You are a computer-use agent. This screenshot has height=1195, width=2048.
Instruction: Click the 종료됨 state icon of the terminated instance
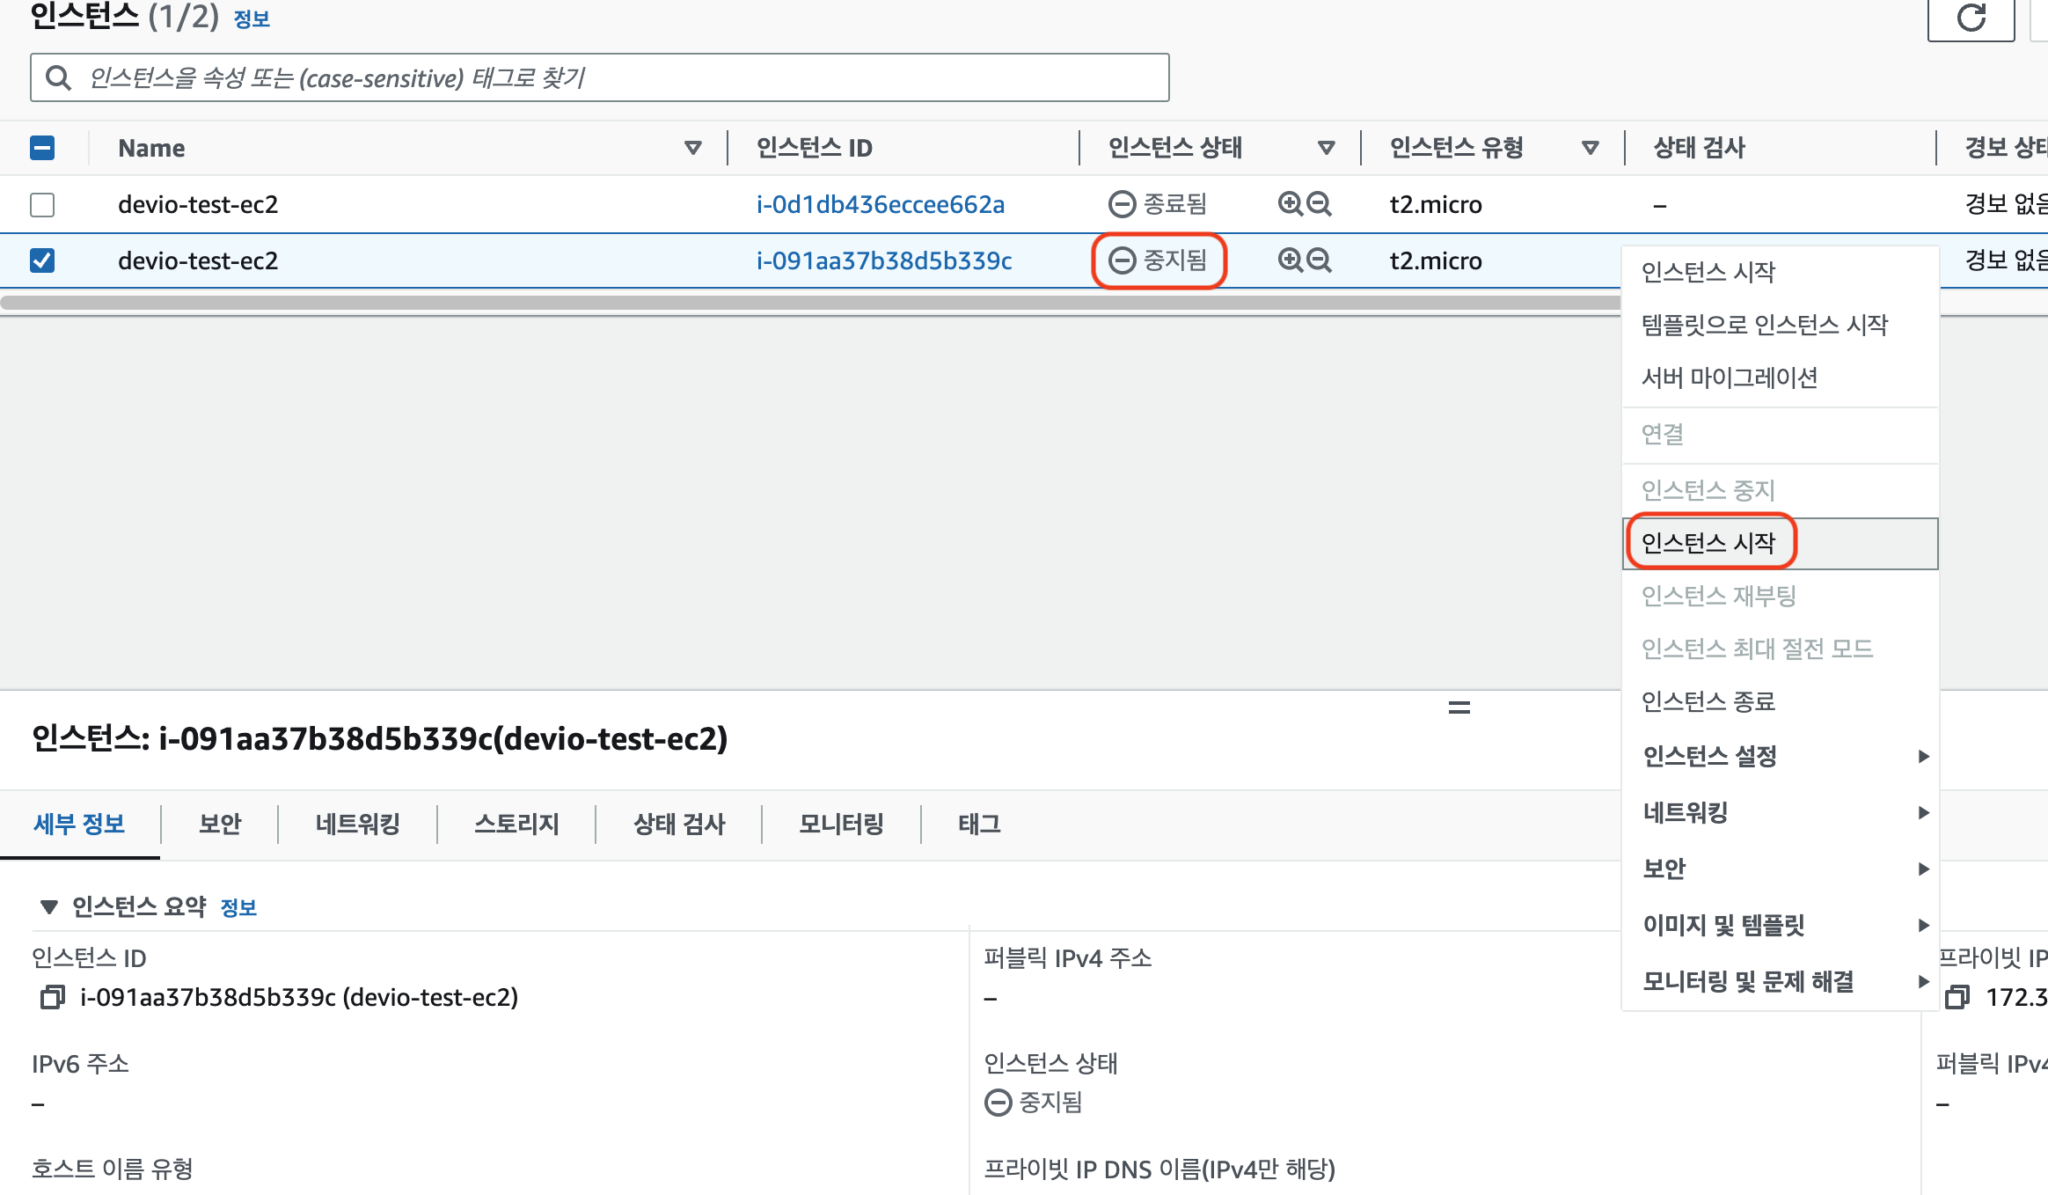tap(1121, 204)
